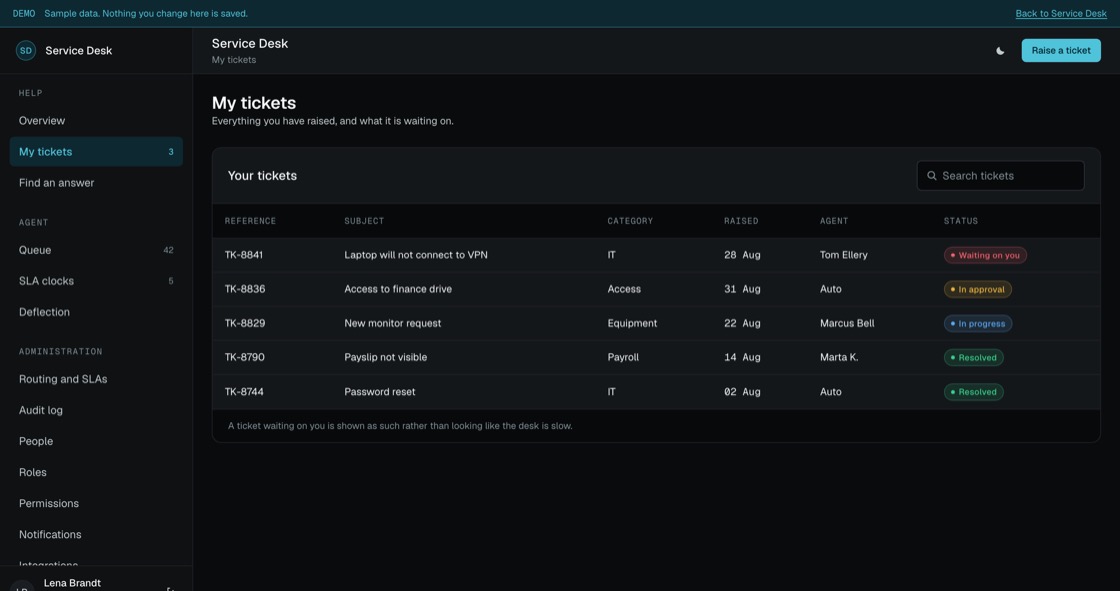Click the Agent column header
Screen dimensions: 1120x591
coord(834,221)
